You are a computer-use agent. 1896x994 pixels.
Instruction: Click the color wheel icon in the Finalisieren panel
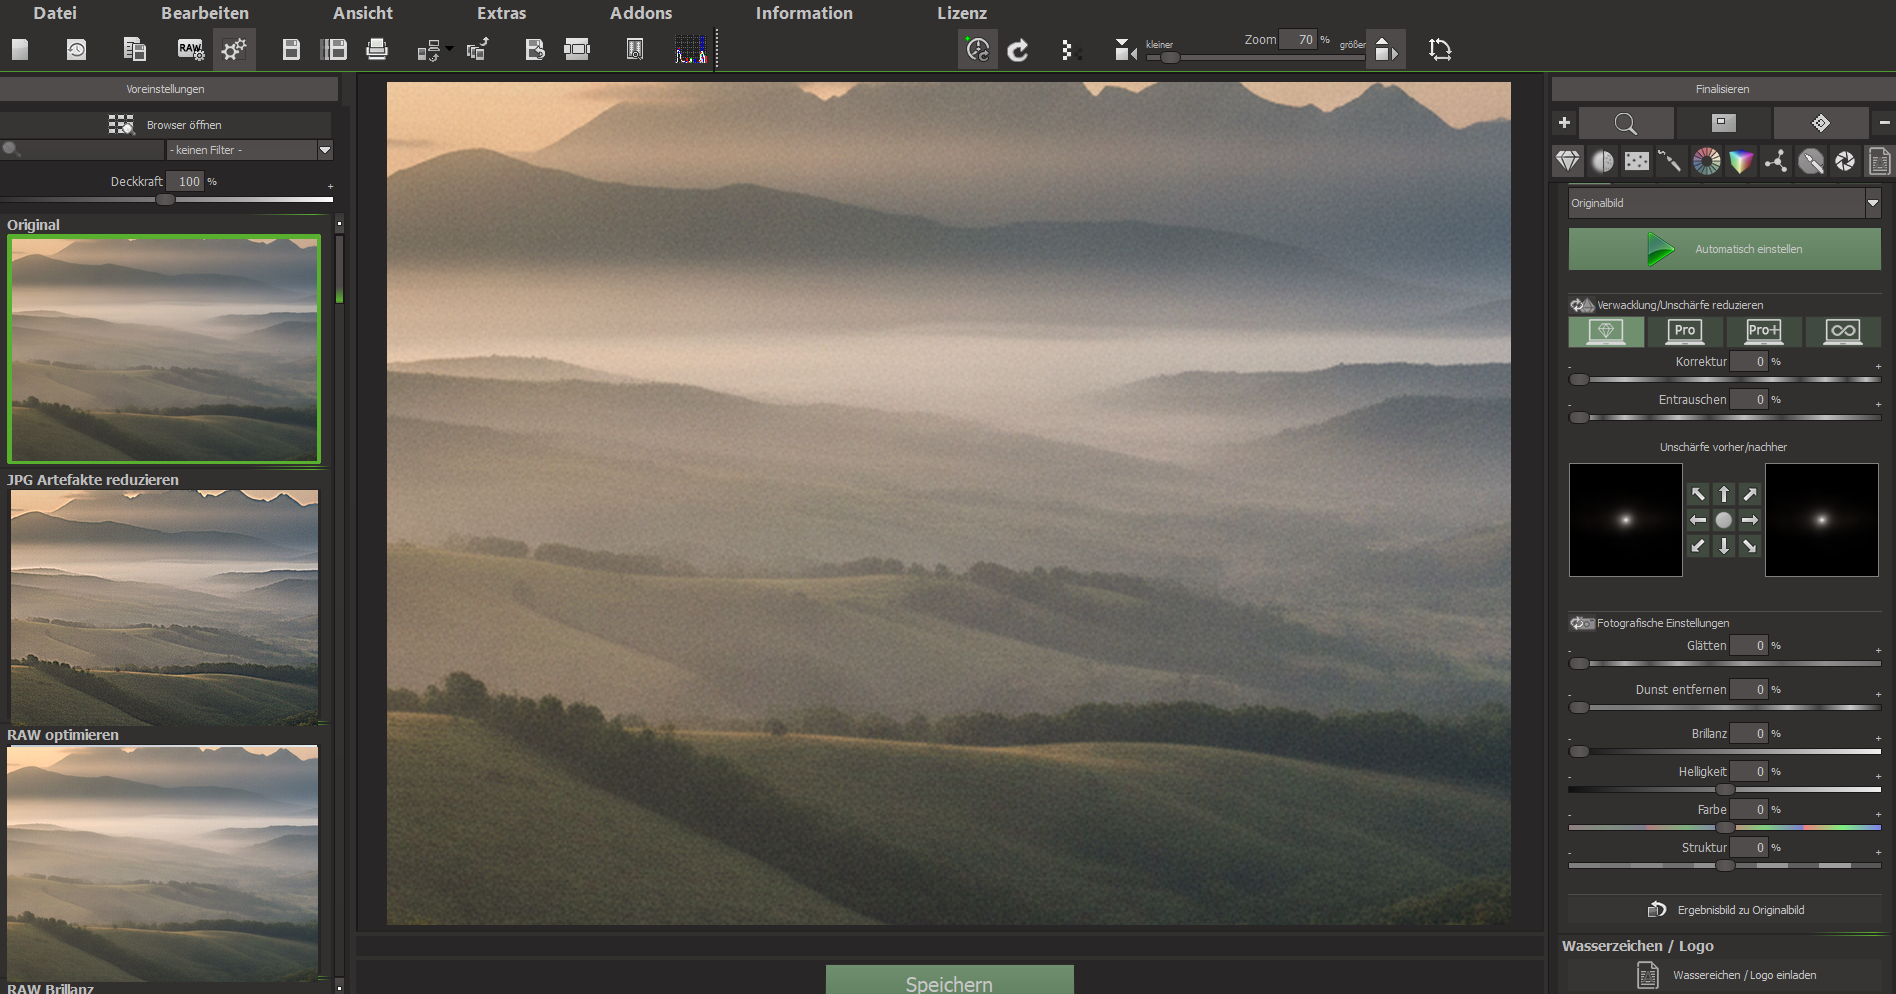point(1707,161)
